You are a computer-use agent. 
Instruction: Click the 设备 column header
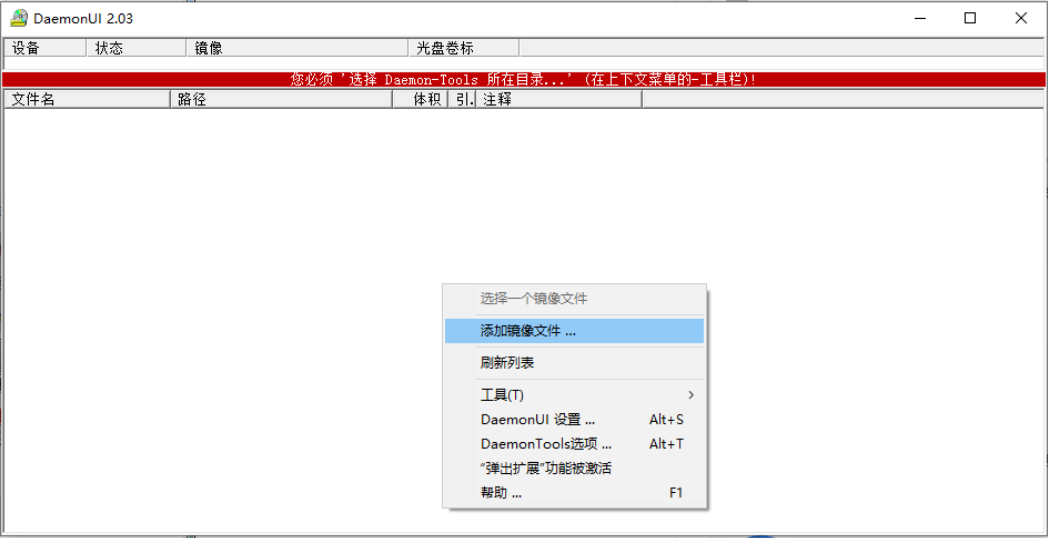(45, 48)
